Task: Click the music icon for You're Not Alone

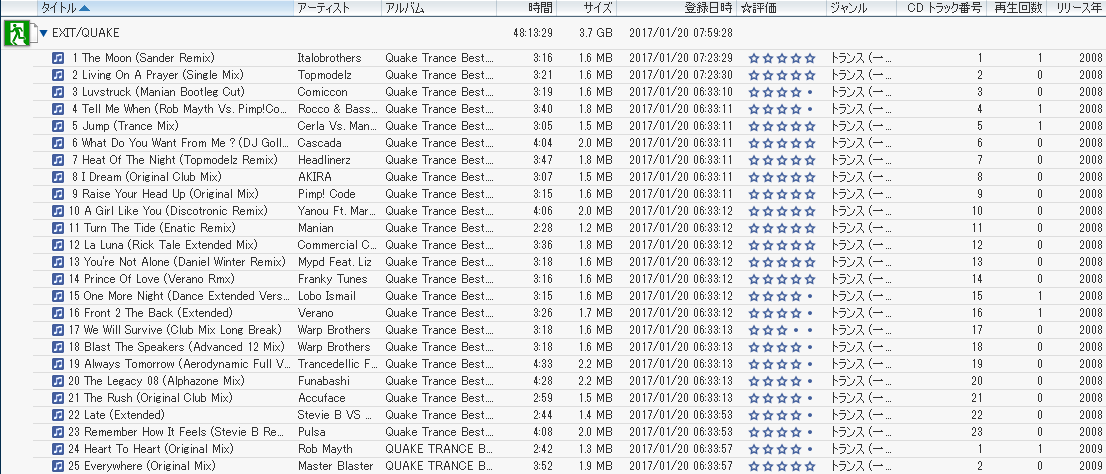Action: [x=59, y=262]
